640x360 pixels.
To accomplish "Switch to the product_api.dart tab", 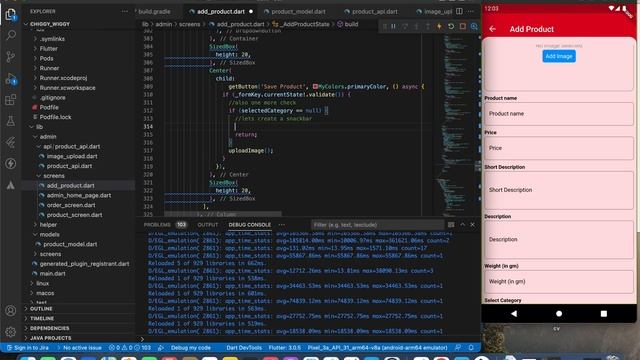I will click(375, 11).
